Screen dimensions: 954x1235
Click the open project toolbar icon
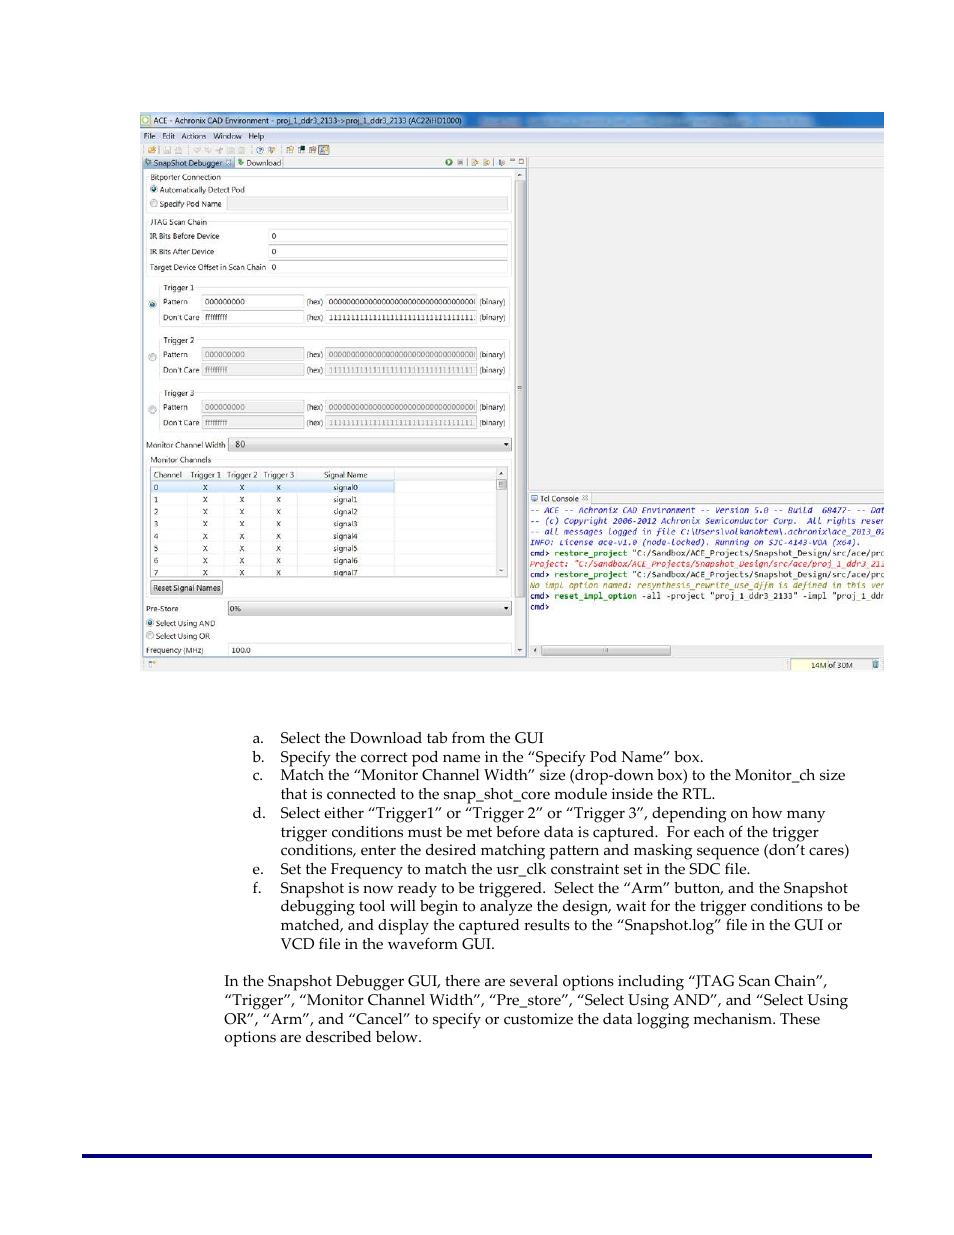[x=152, y=150]
